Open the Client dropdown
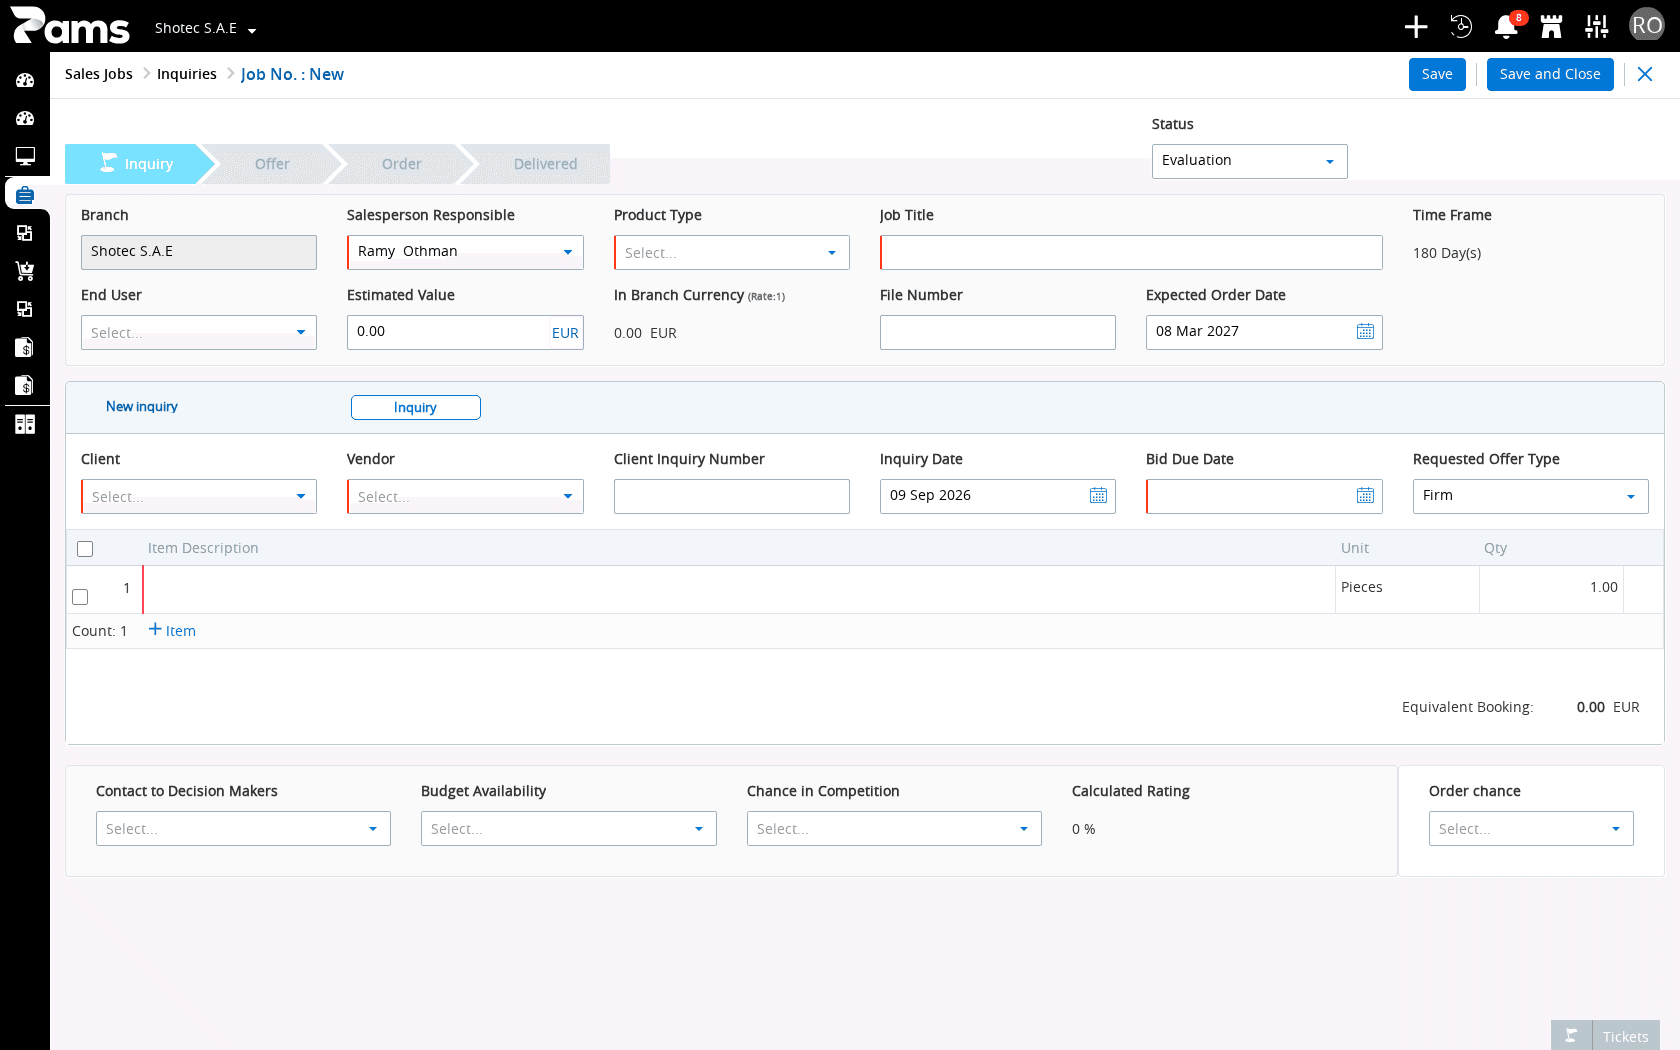This screenshot has height=1050, width=1680. click(x=198, y=496)
